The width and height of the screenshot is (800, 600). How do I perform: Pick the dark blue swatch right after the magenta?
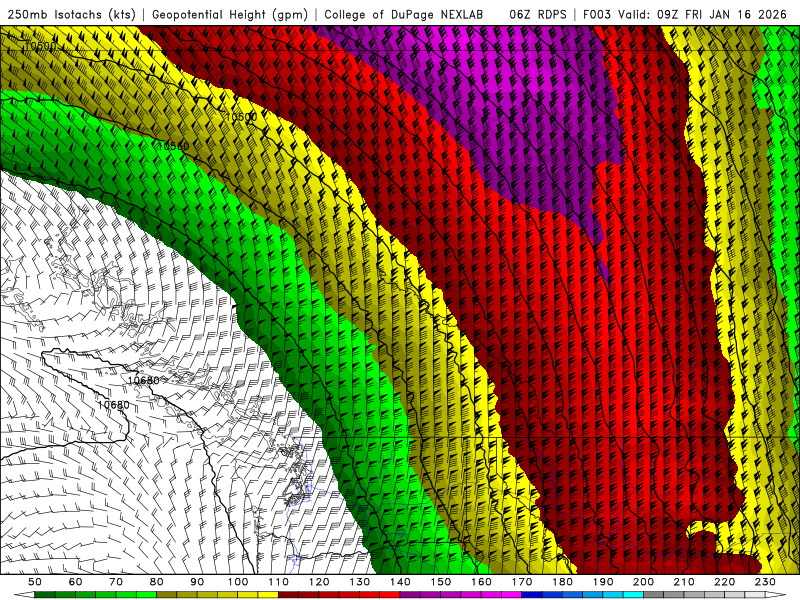click(x=531, y=595)
